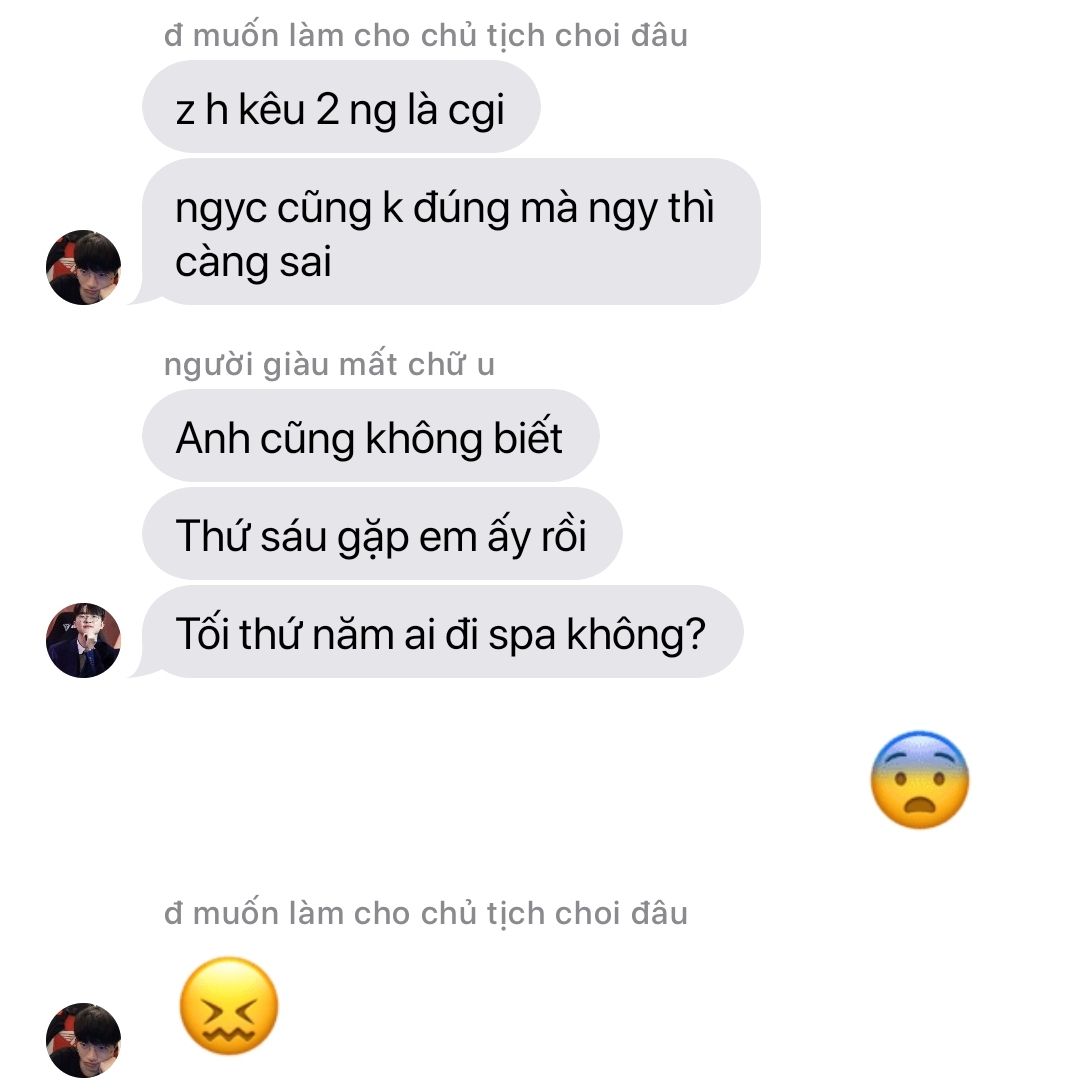Select the 'z h kêu 2 ng là cgi' bubble
This screenshot has width=1080, height=1090.
[341, 107]
